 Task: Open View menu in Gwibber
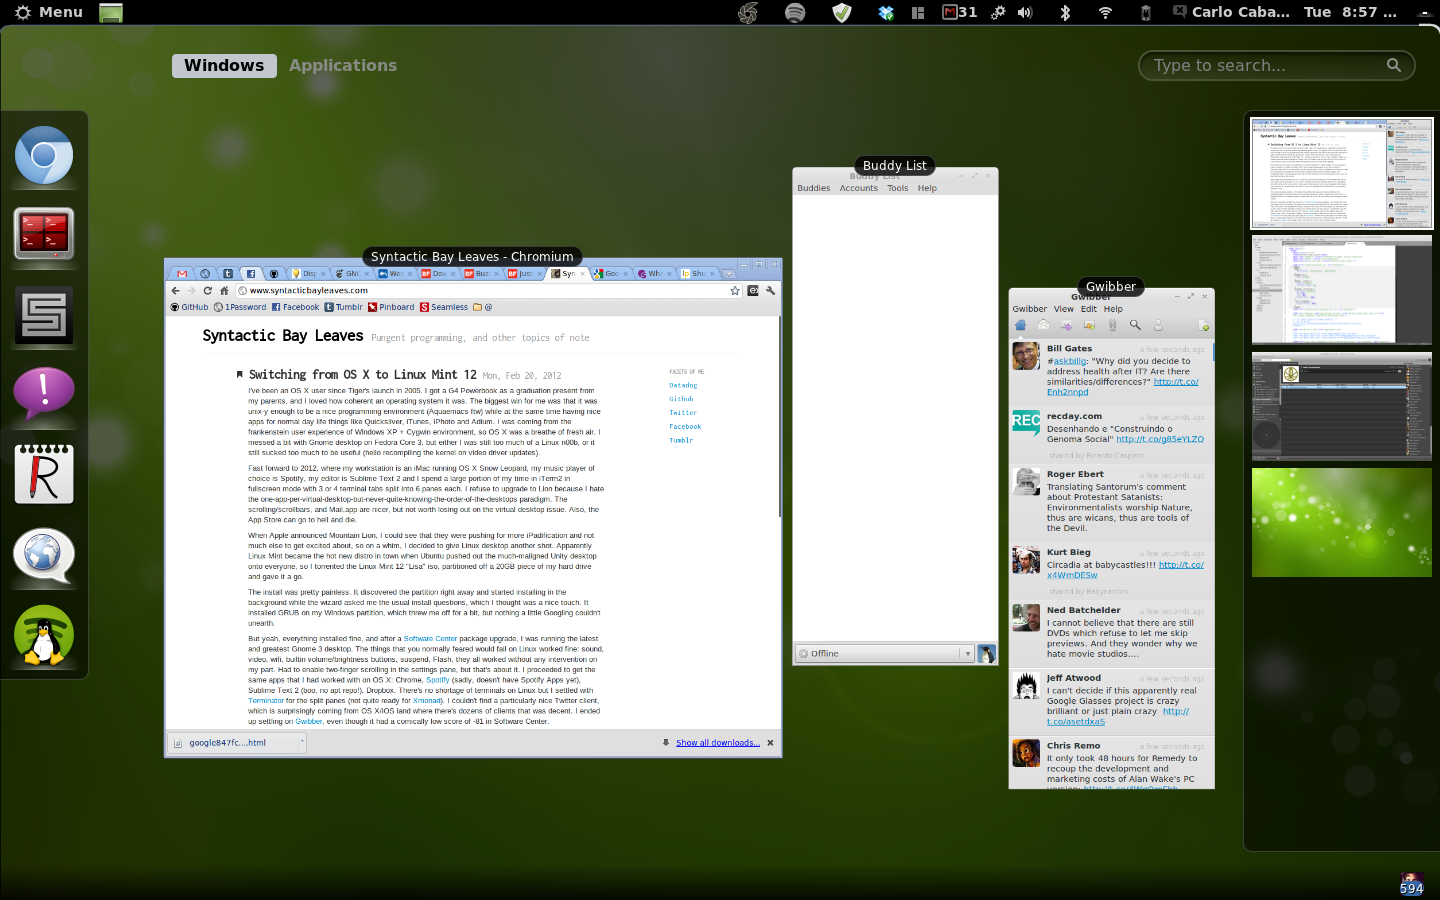pyautogui.click(x=1064, y=309)
